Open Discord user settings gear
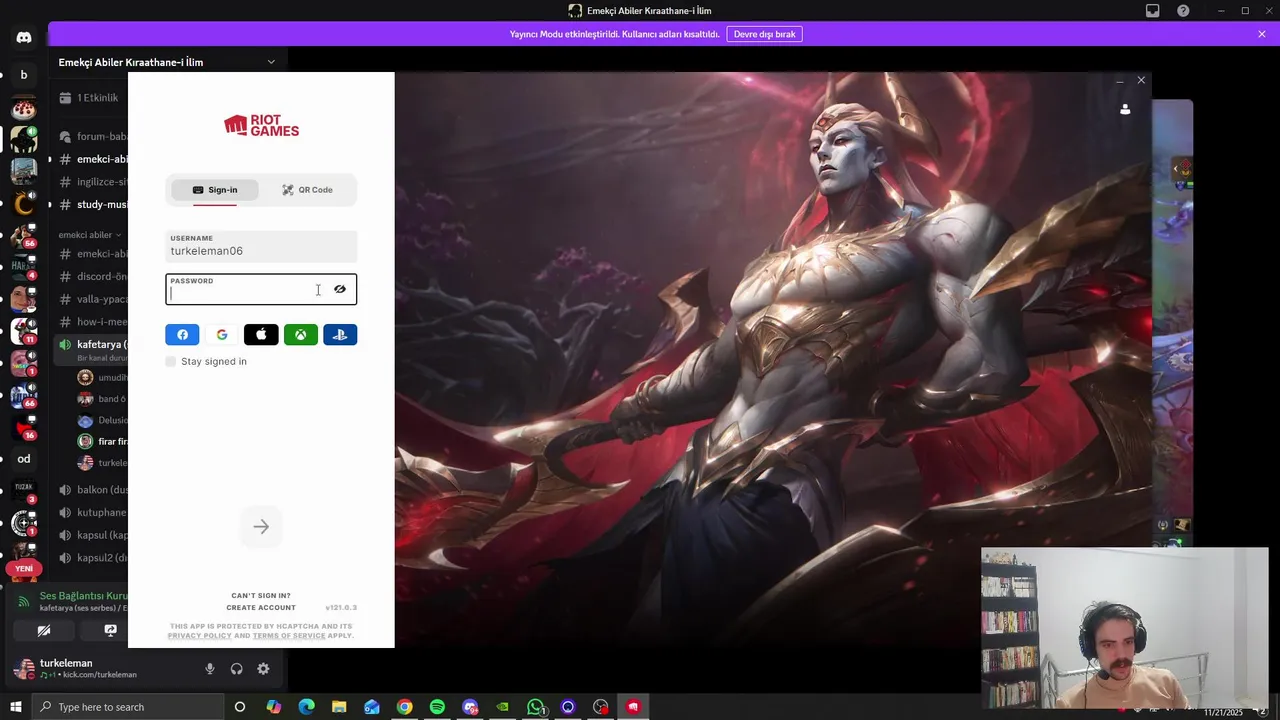 click(x=263, y=669)
